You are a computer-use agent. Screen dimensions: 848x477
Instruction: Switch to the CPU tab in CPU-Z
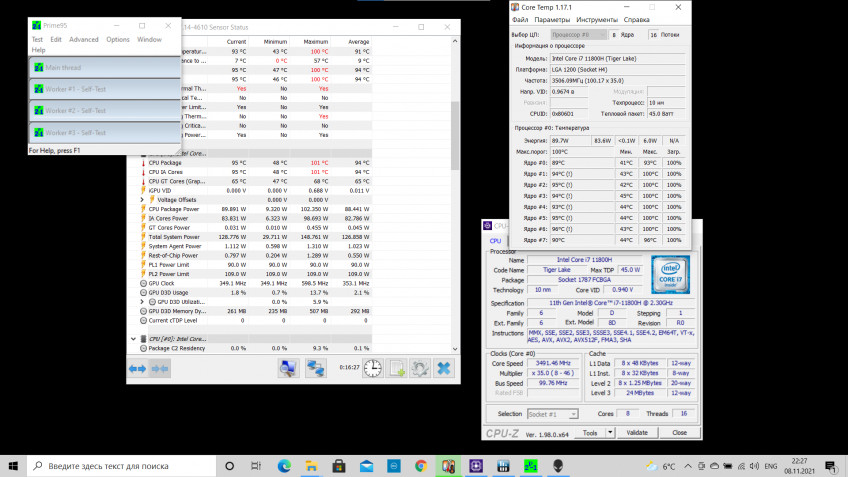point(495,241)
